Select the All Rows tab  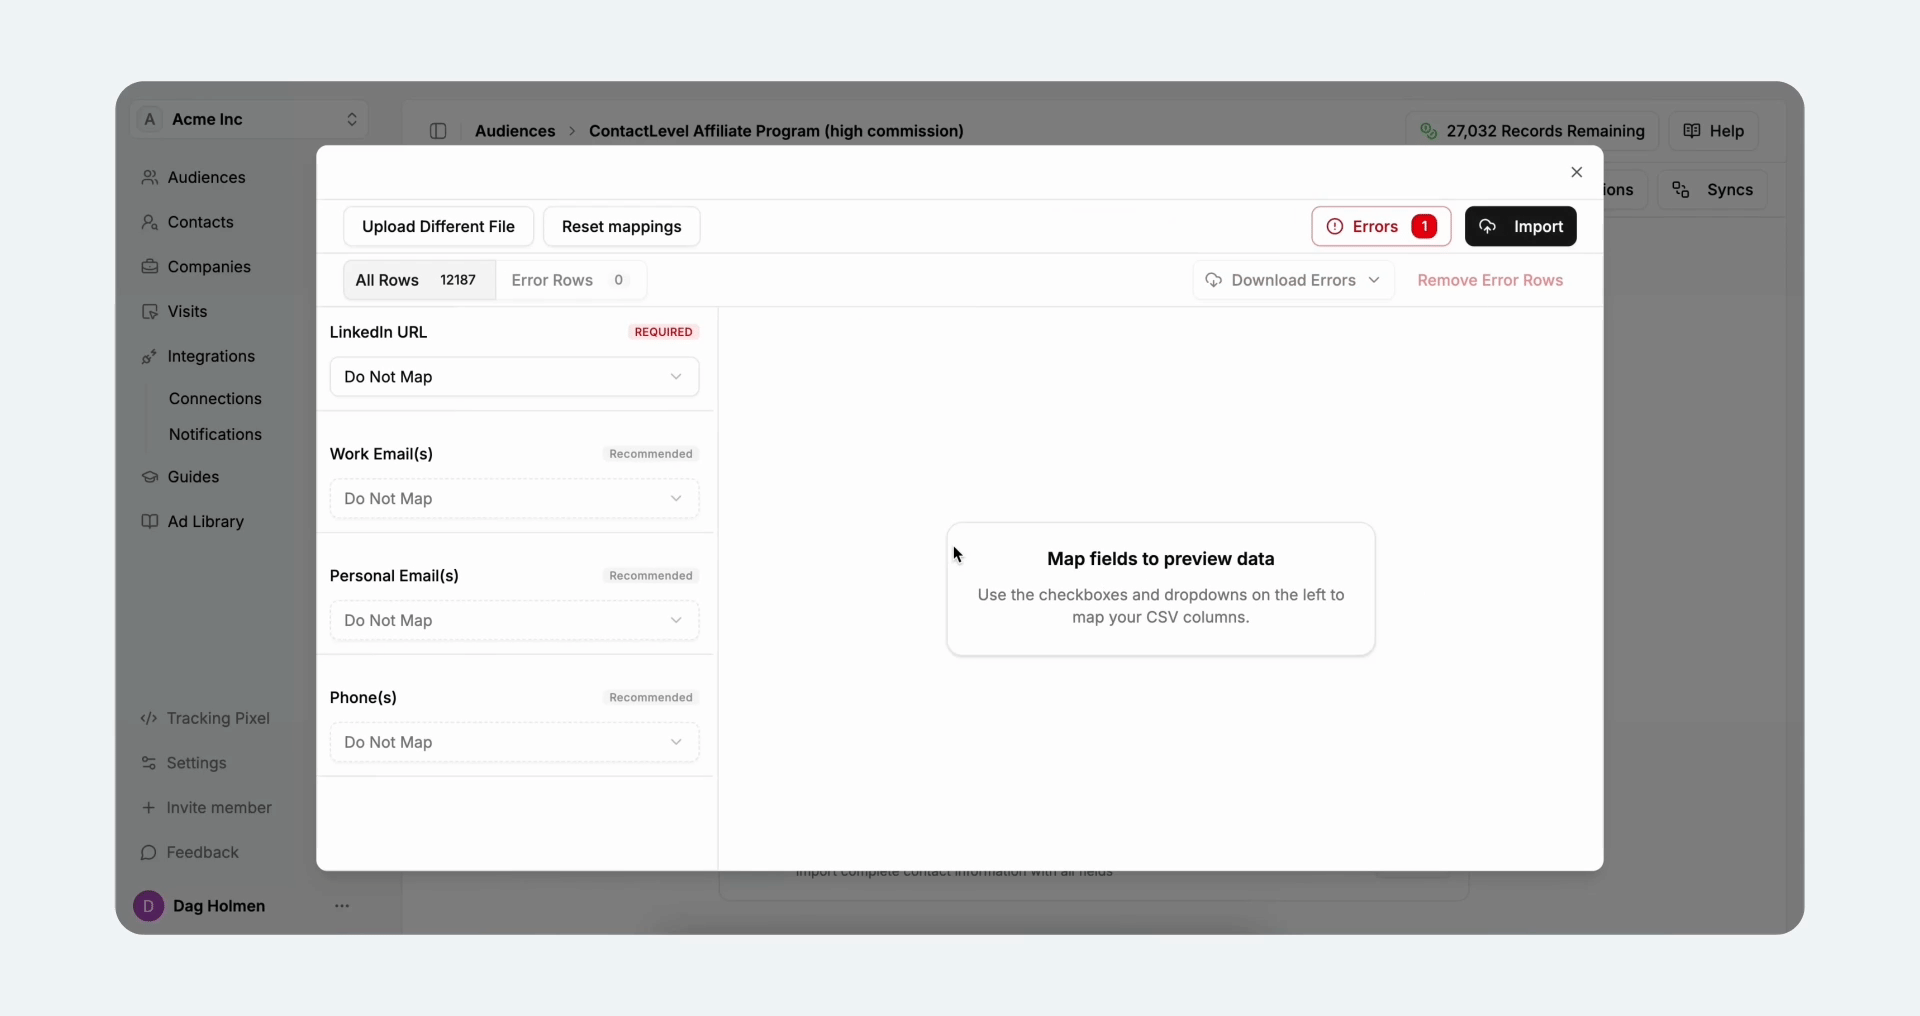[418, 280]
